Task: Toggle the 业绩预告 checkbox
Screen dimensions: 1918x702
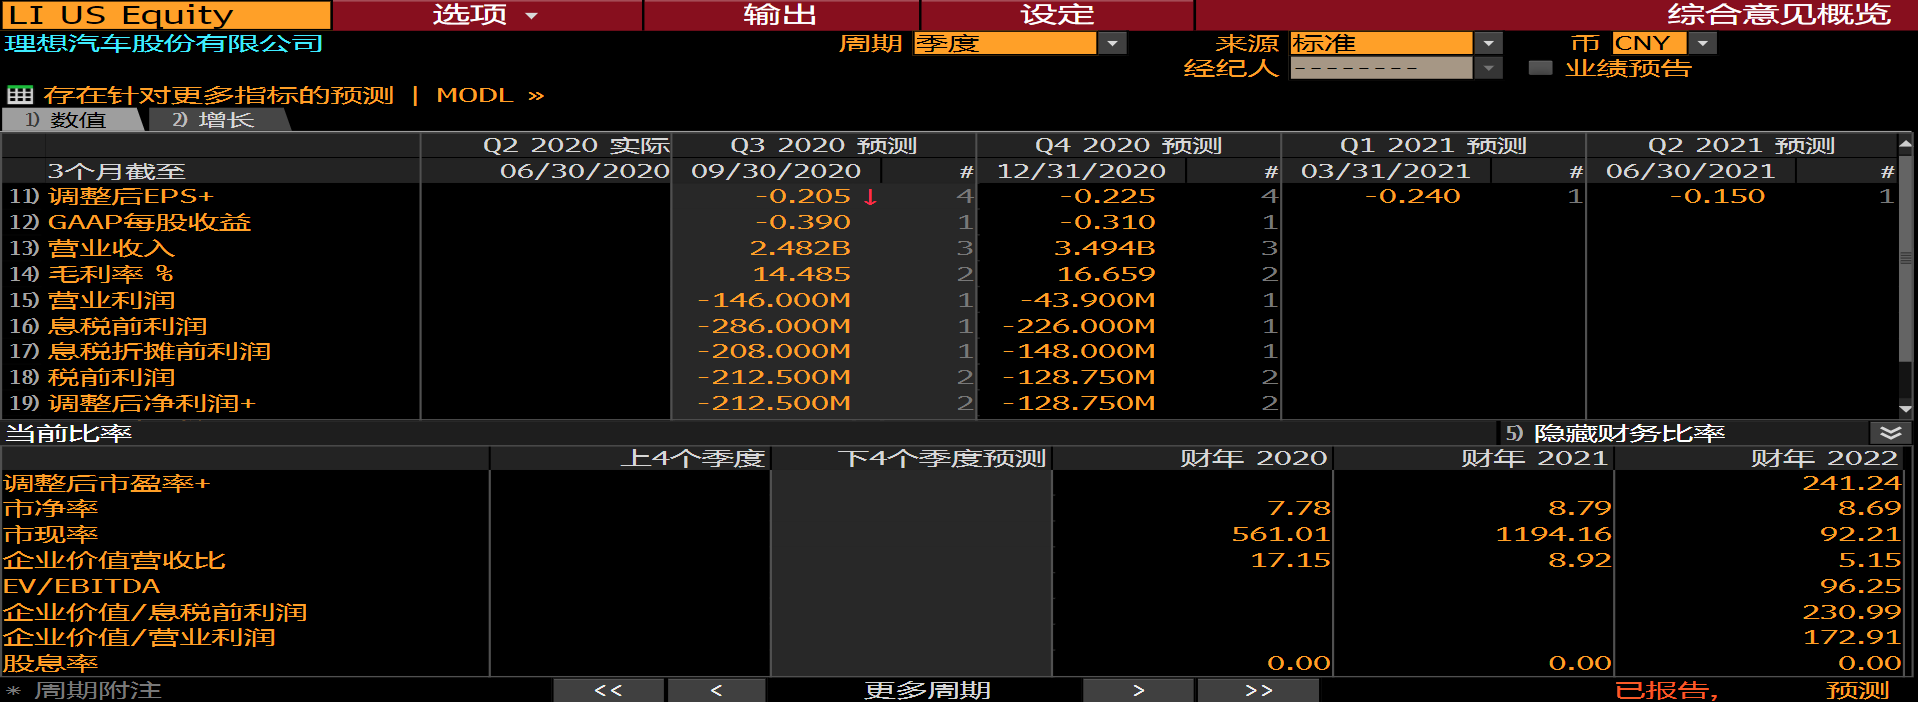Action: [x=1541, y=68]
